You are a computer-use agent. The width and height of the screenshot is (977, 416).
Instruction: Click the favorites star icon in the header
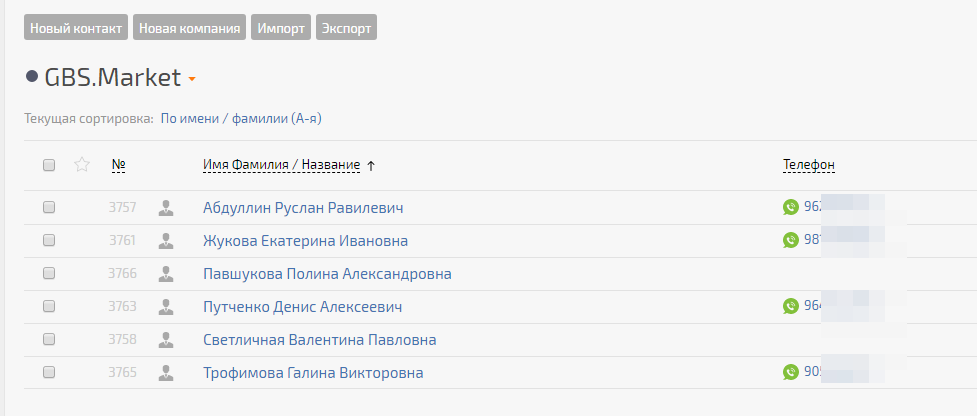click(x=82, y=165)
